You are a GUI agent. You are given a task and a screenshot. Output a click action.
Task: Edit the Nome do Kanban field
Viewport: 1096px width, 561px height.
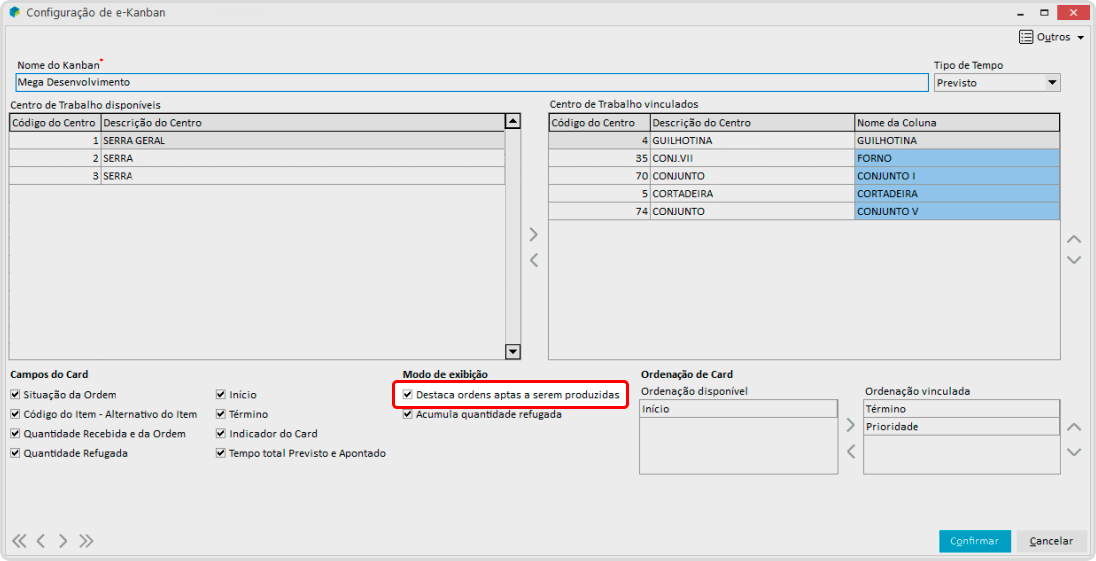tap(472, 82)
